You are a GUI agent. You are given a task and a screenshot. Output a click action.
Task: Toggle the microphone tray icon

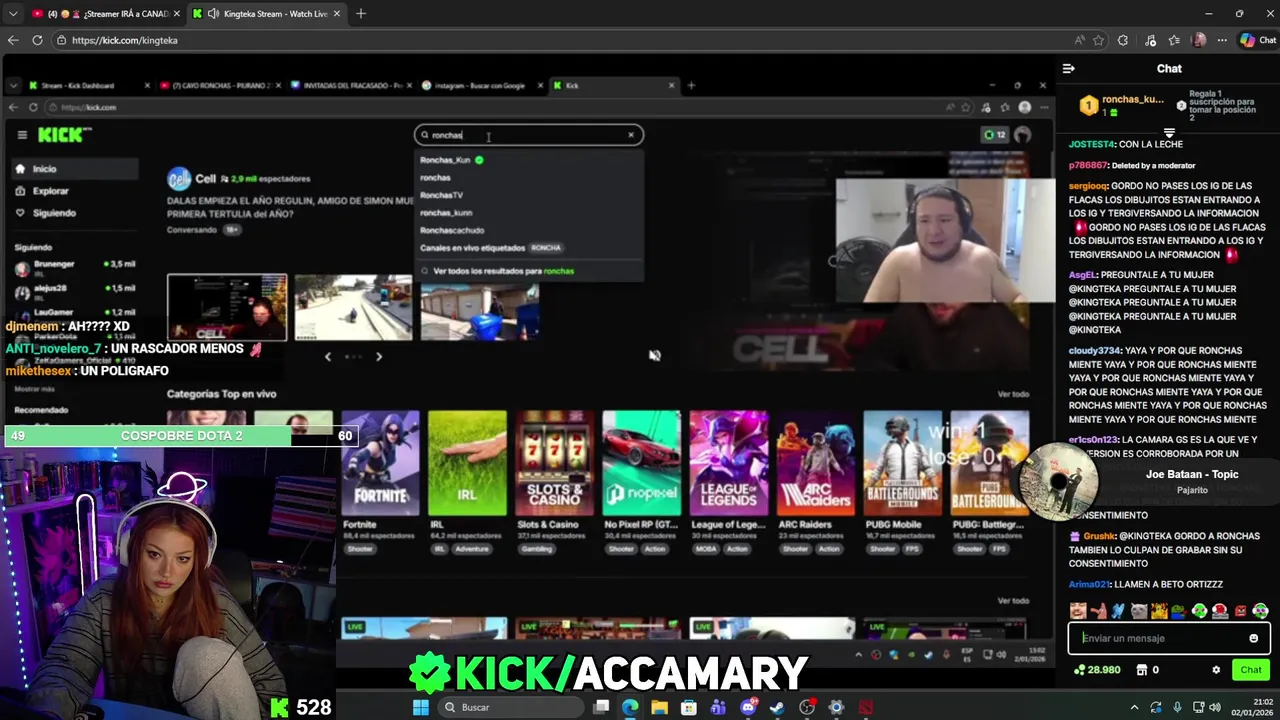click(1177, 707)
